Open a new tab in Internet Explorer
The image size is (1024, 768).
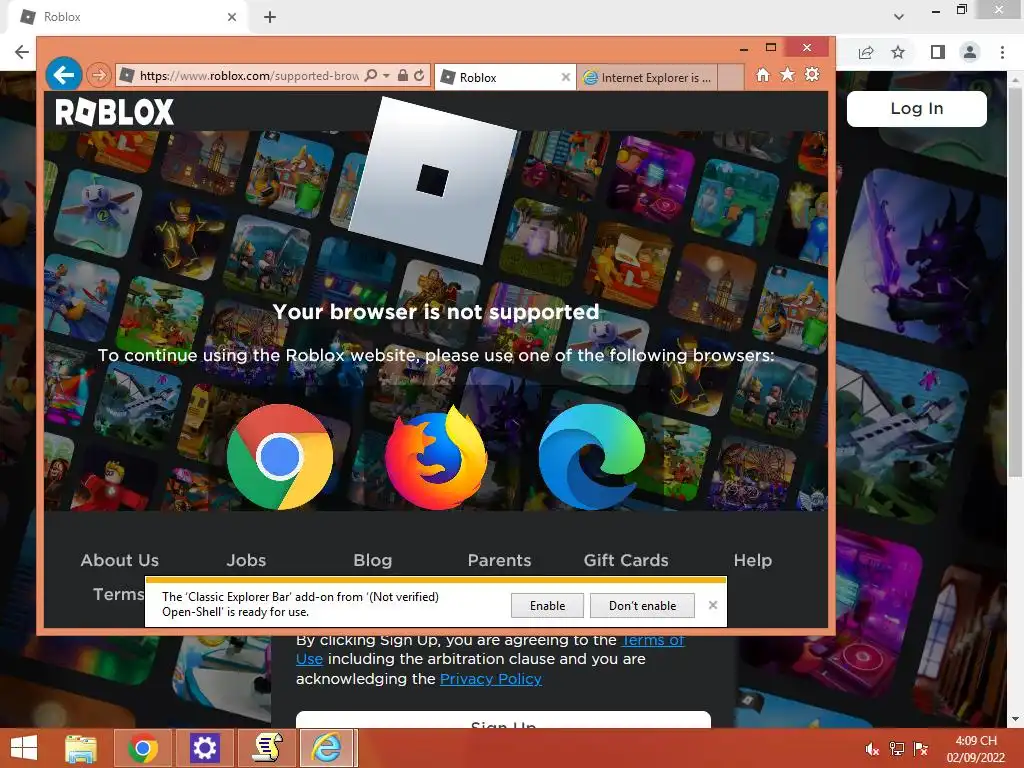[x=731, y=77]
